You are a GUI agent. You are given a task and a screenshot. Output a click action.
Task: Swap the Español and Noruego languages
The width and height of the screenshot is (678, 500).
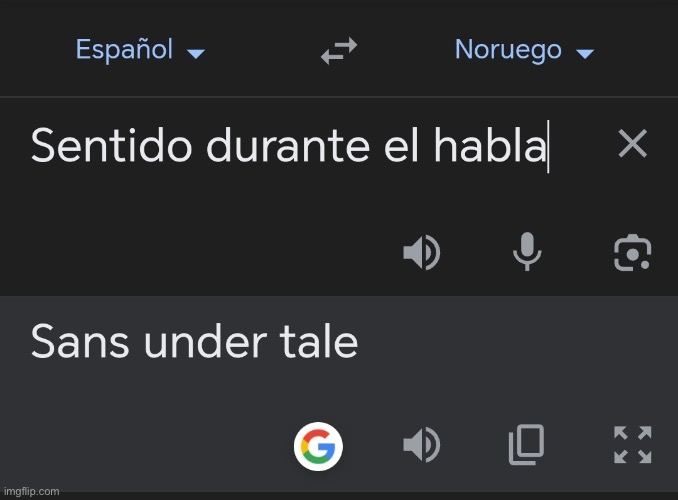[339, 51]
